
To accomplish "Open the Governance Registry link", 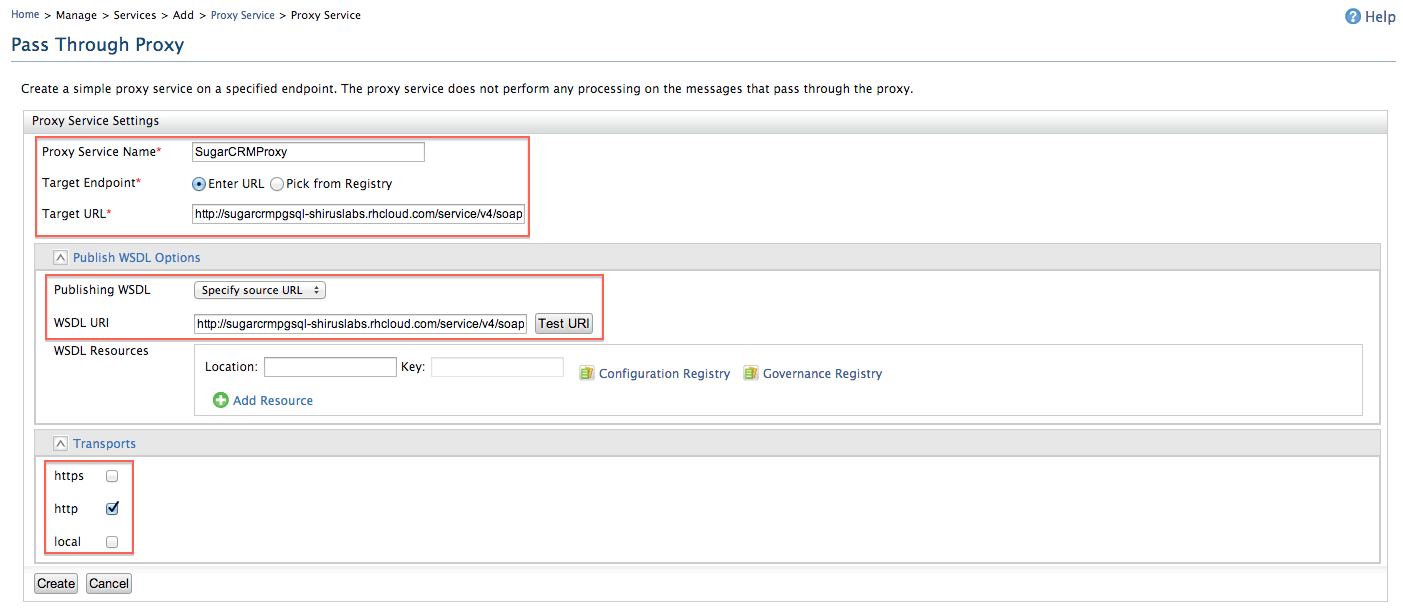I will pos(822,373).
